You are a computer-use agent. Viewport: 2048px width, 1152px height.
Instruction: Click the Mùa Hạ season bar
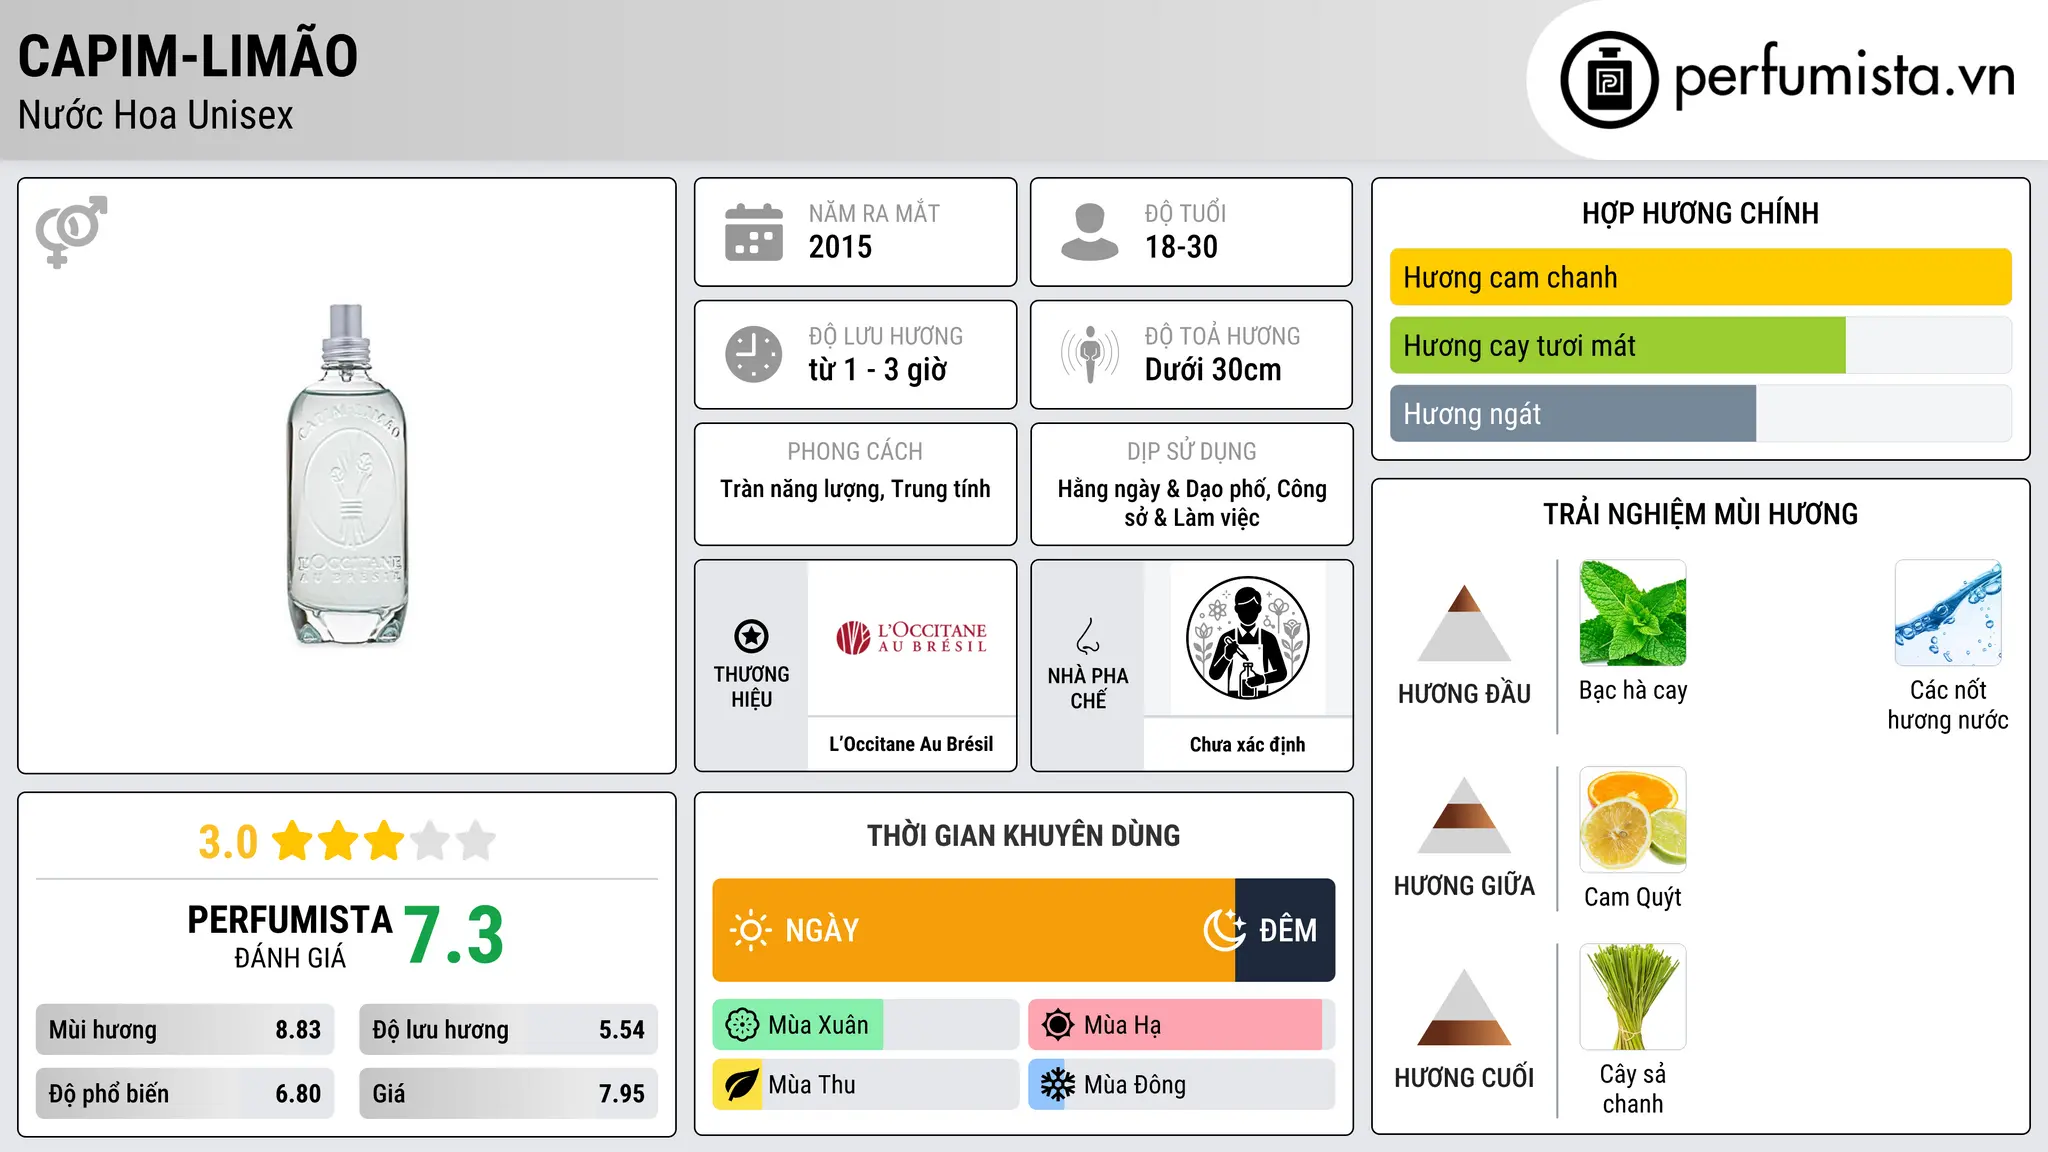point(1182,1025)
